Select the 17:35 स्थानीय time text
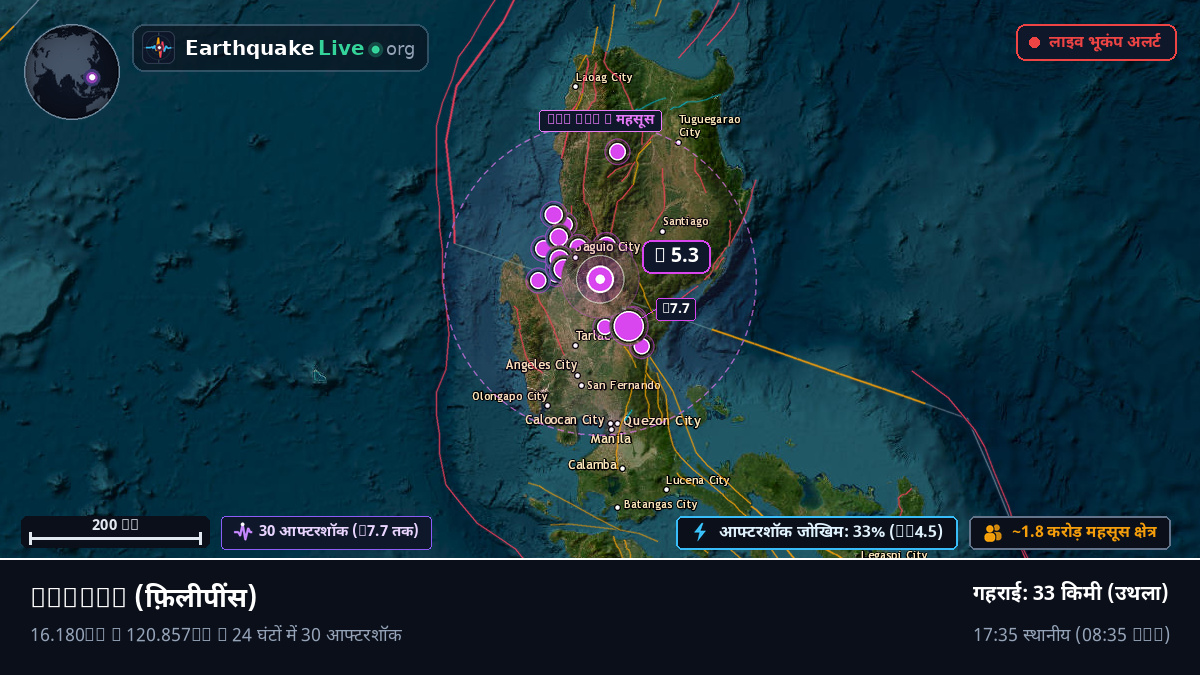Image resolution: width=1200 pixels, height=675 pixels. [x=1071, y=635]
